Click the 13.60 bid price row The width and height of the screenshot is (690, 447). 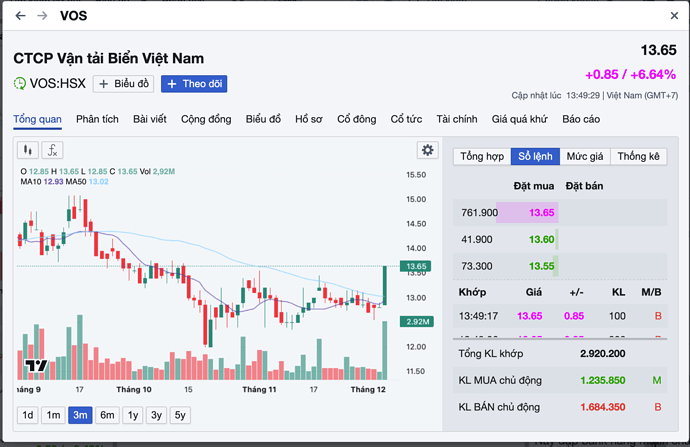click(x=542, y=239)
